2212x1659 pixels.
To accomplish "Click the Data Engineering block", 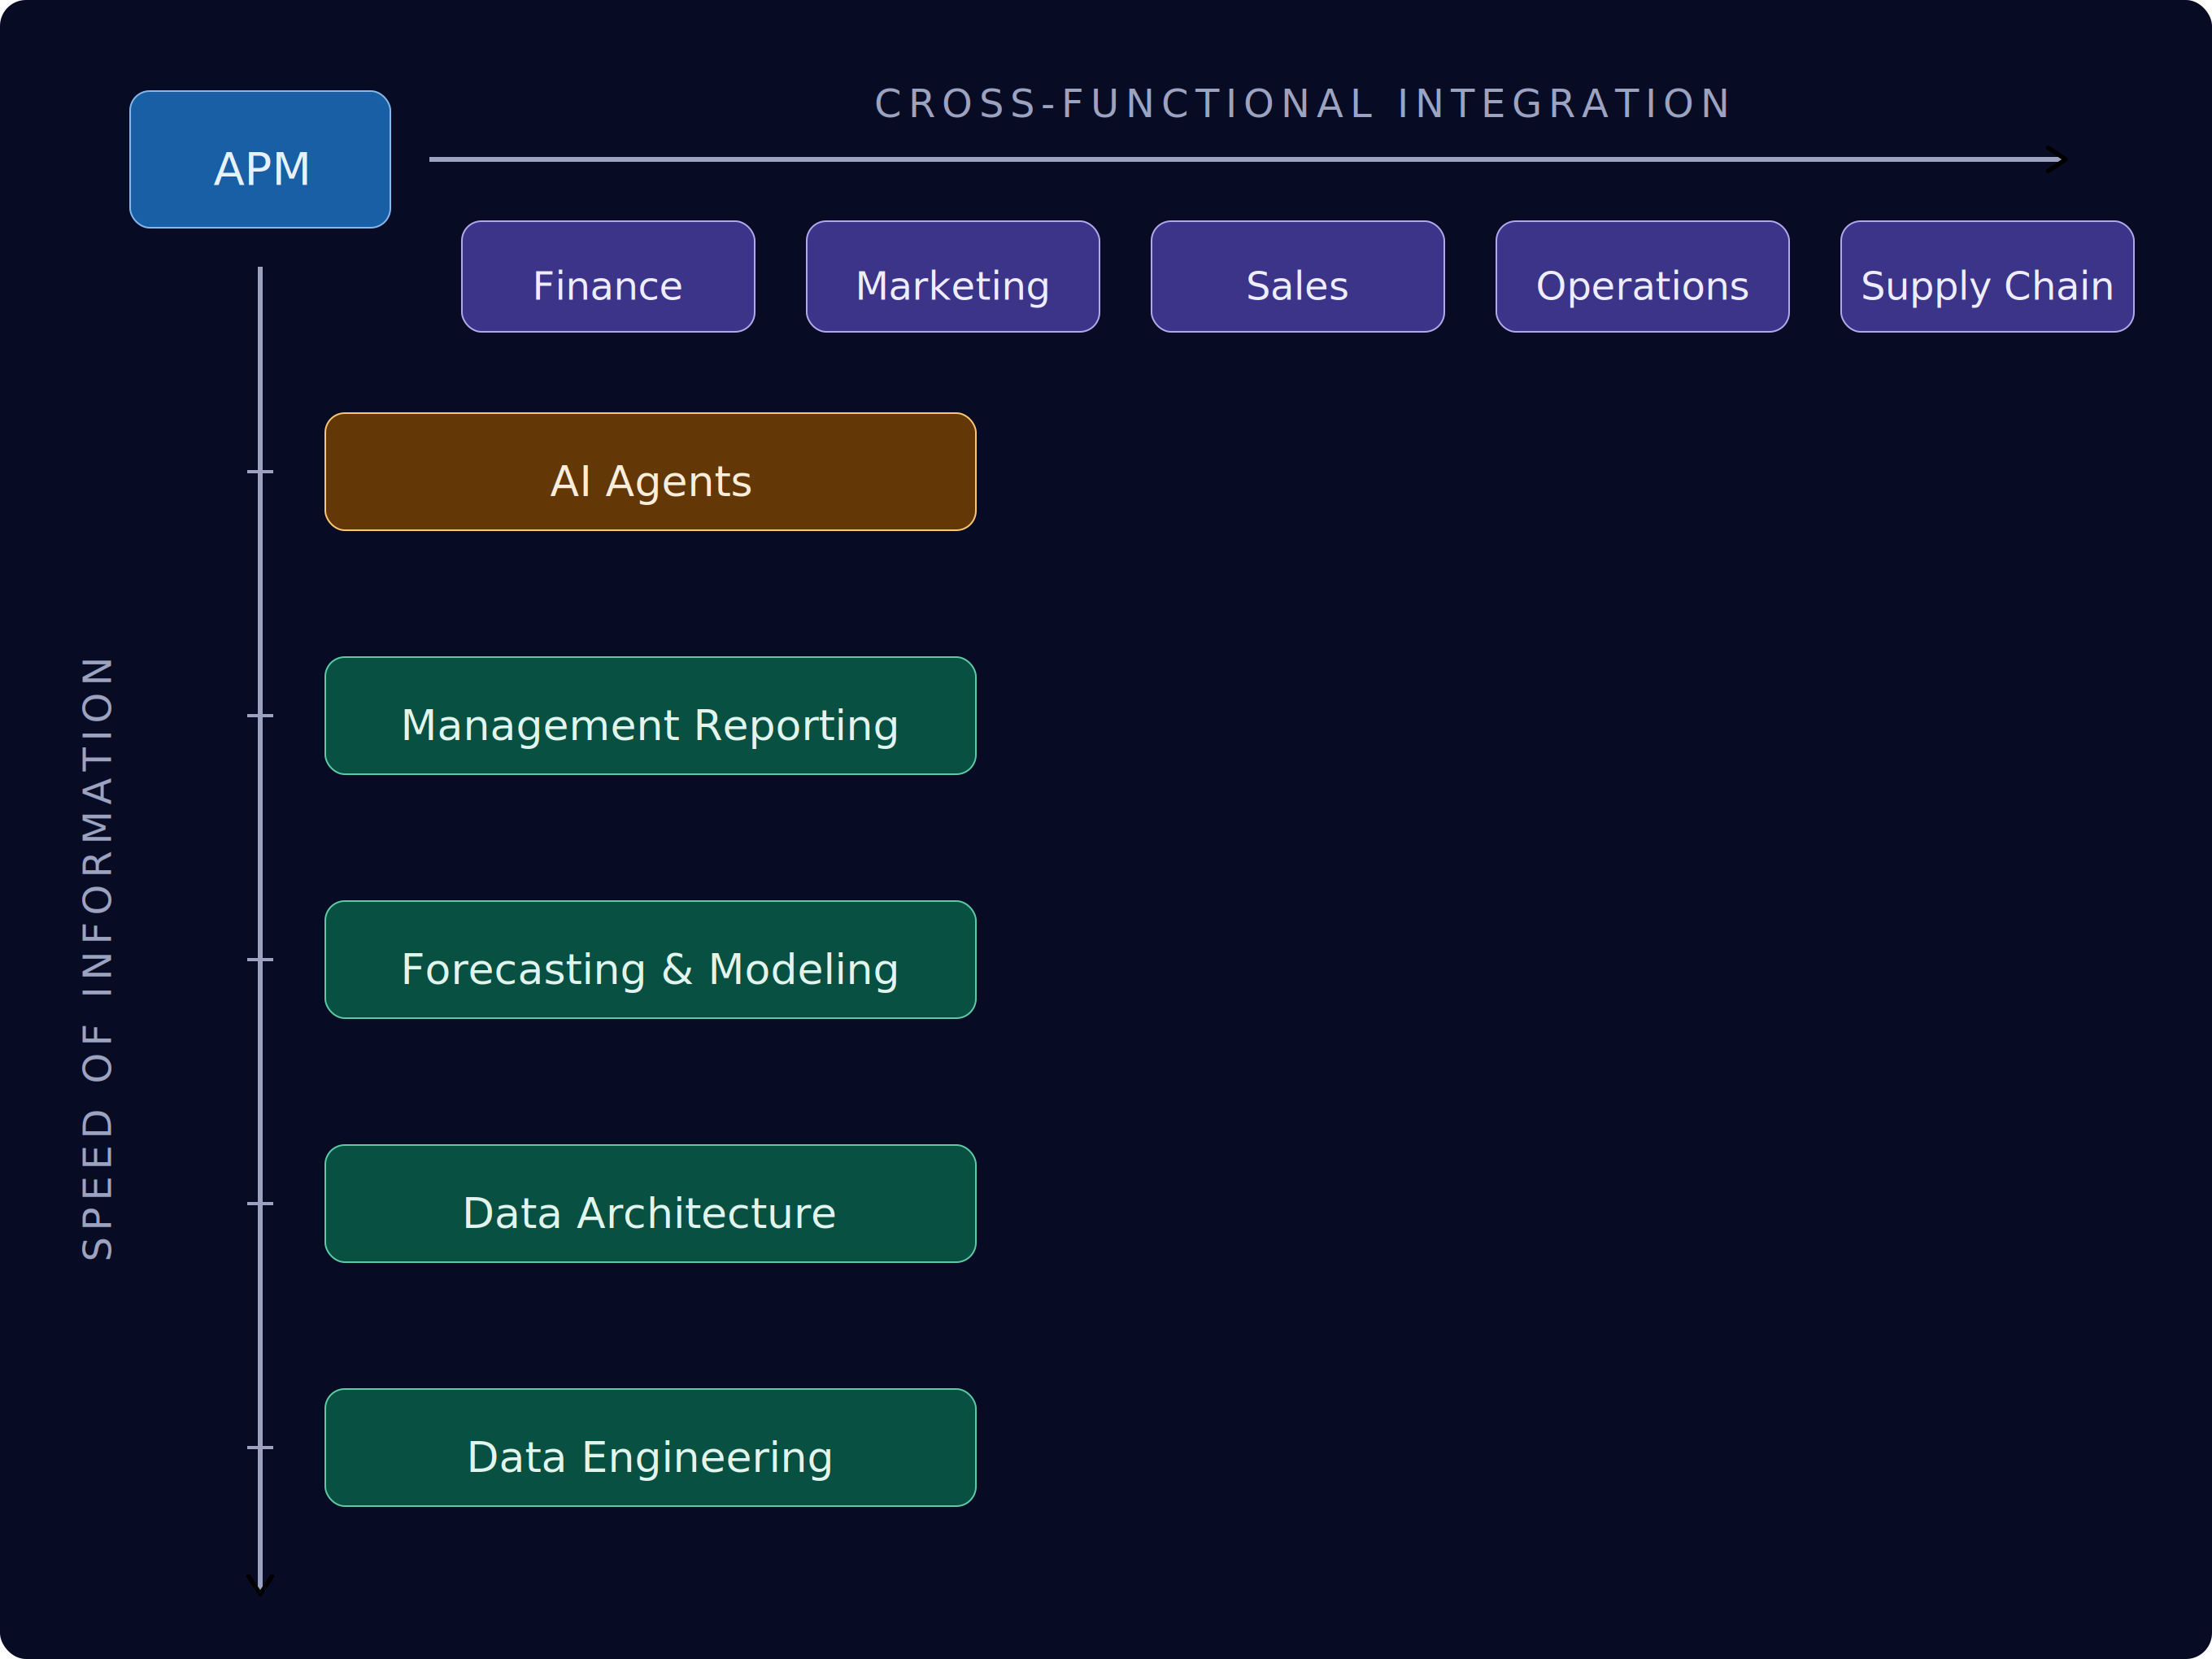I will tap(650, 1448).
